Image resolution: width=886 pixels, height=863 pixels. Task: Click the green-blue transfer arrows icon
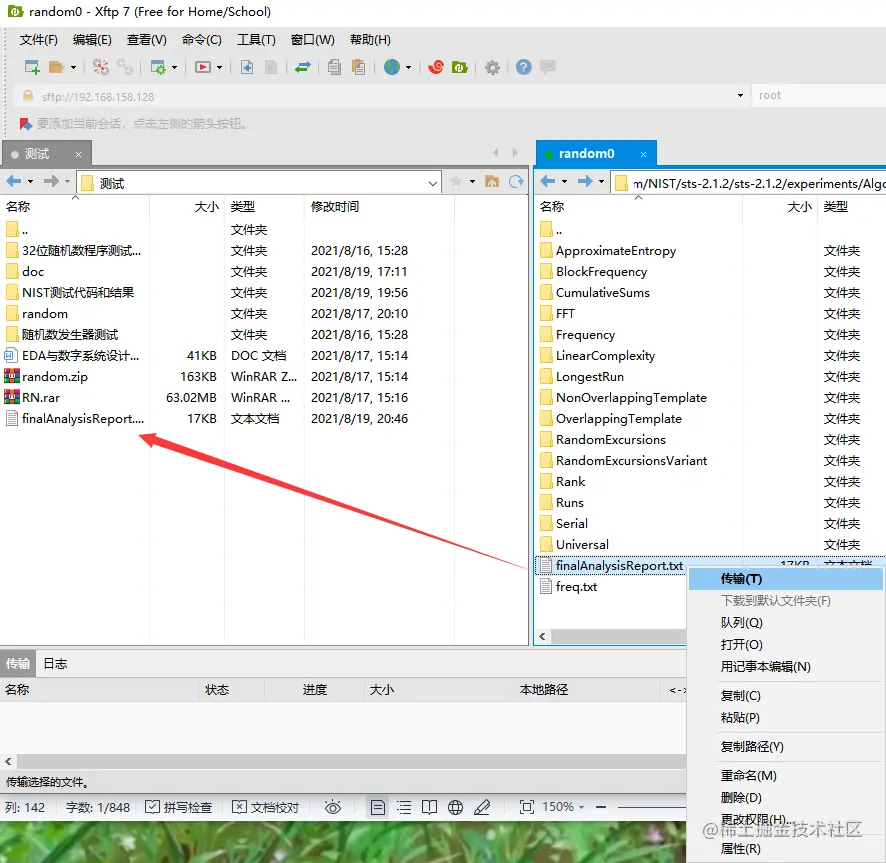click(303, 67)
